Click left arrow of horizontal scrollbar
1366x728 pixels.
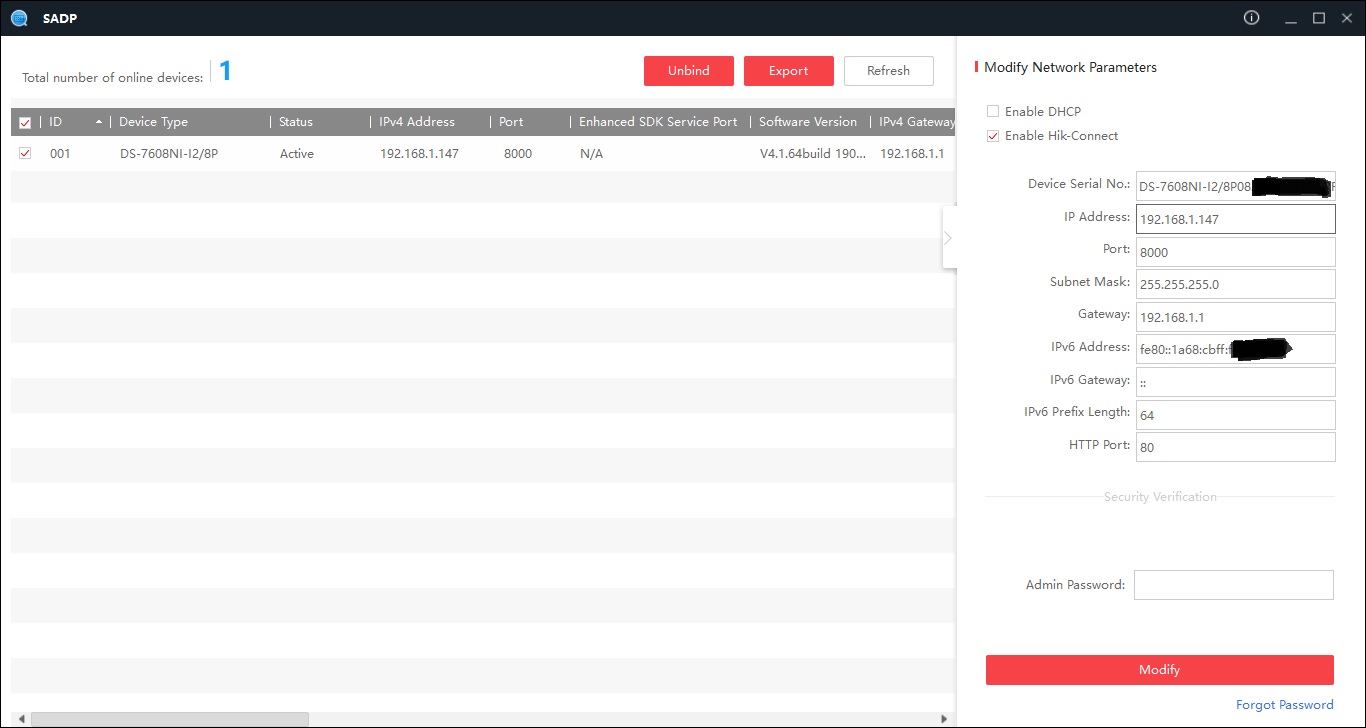(19, 718)
